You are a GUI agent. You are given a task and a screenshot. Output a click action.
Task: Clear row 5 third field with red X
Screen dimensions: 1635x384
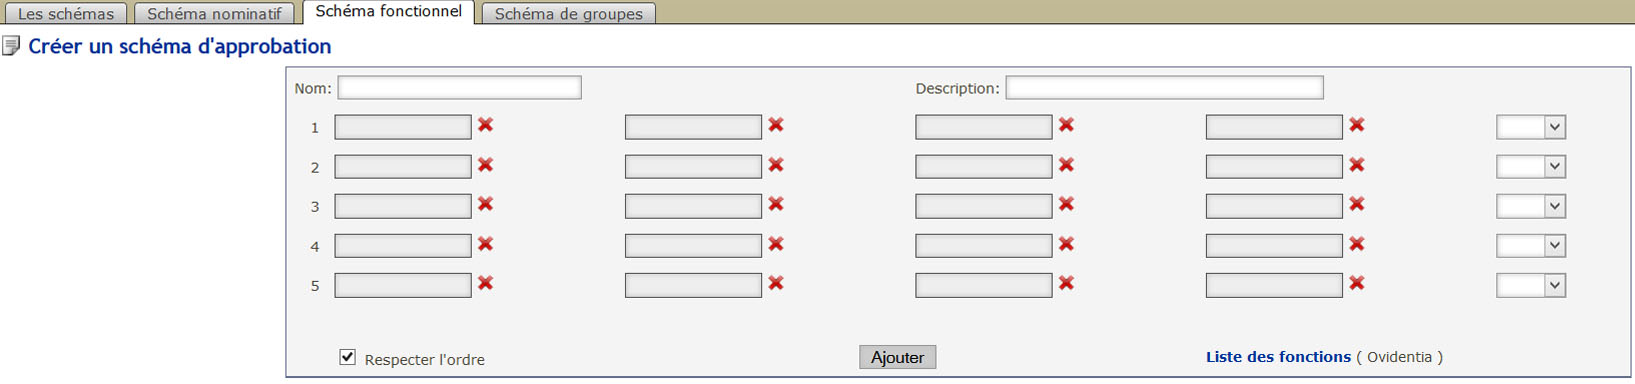1066,283
